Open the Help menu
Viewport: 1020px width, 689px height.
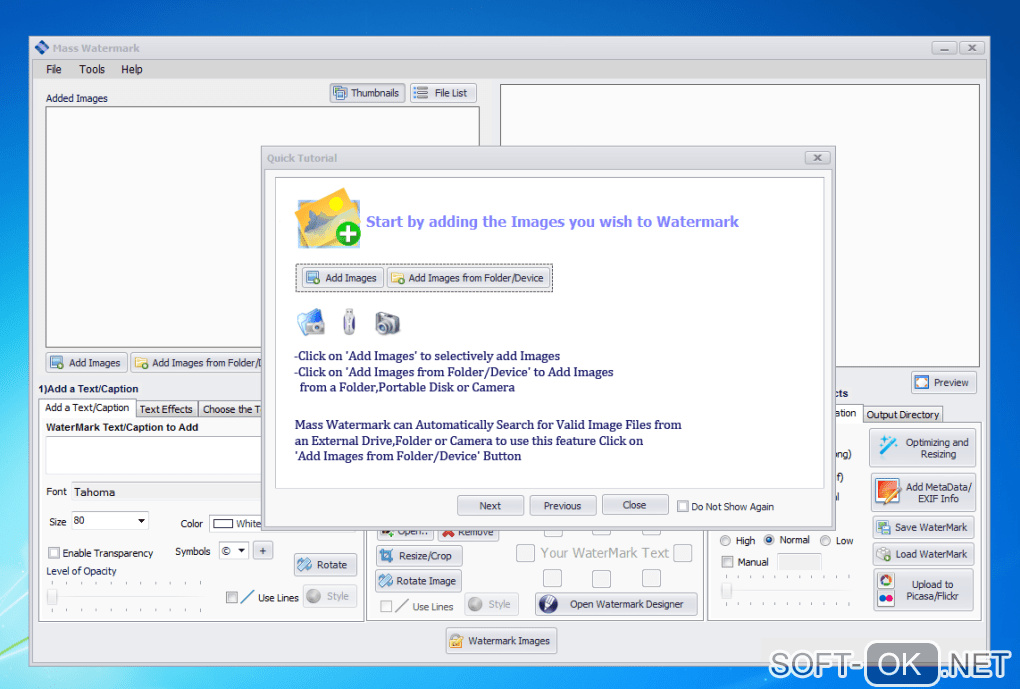click(x=131, y=69)
